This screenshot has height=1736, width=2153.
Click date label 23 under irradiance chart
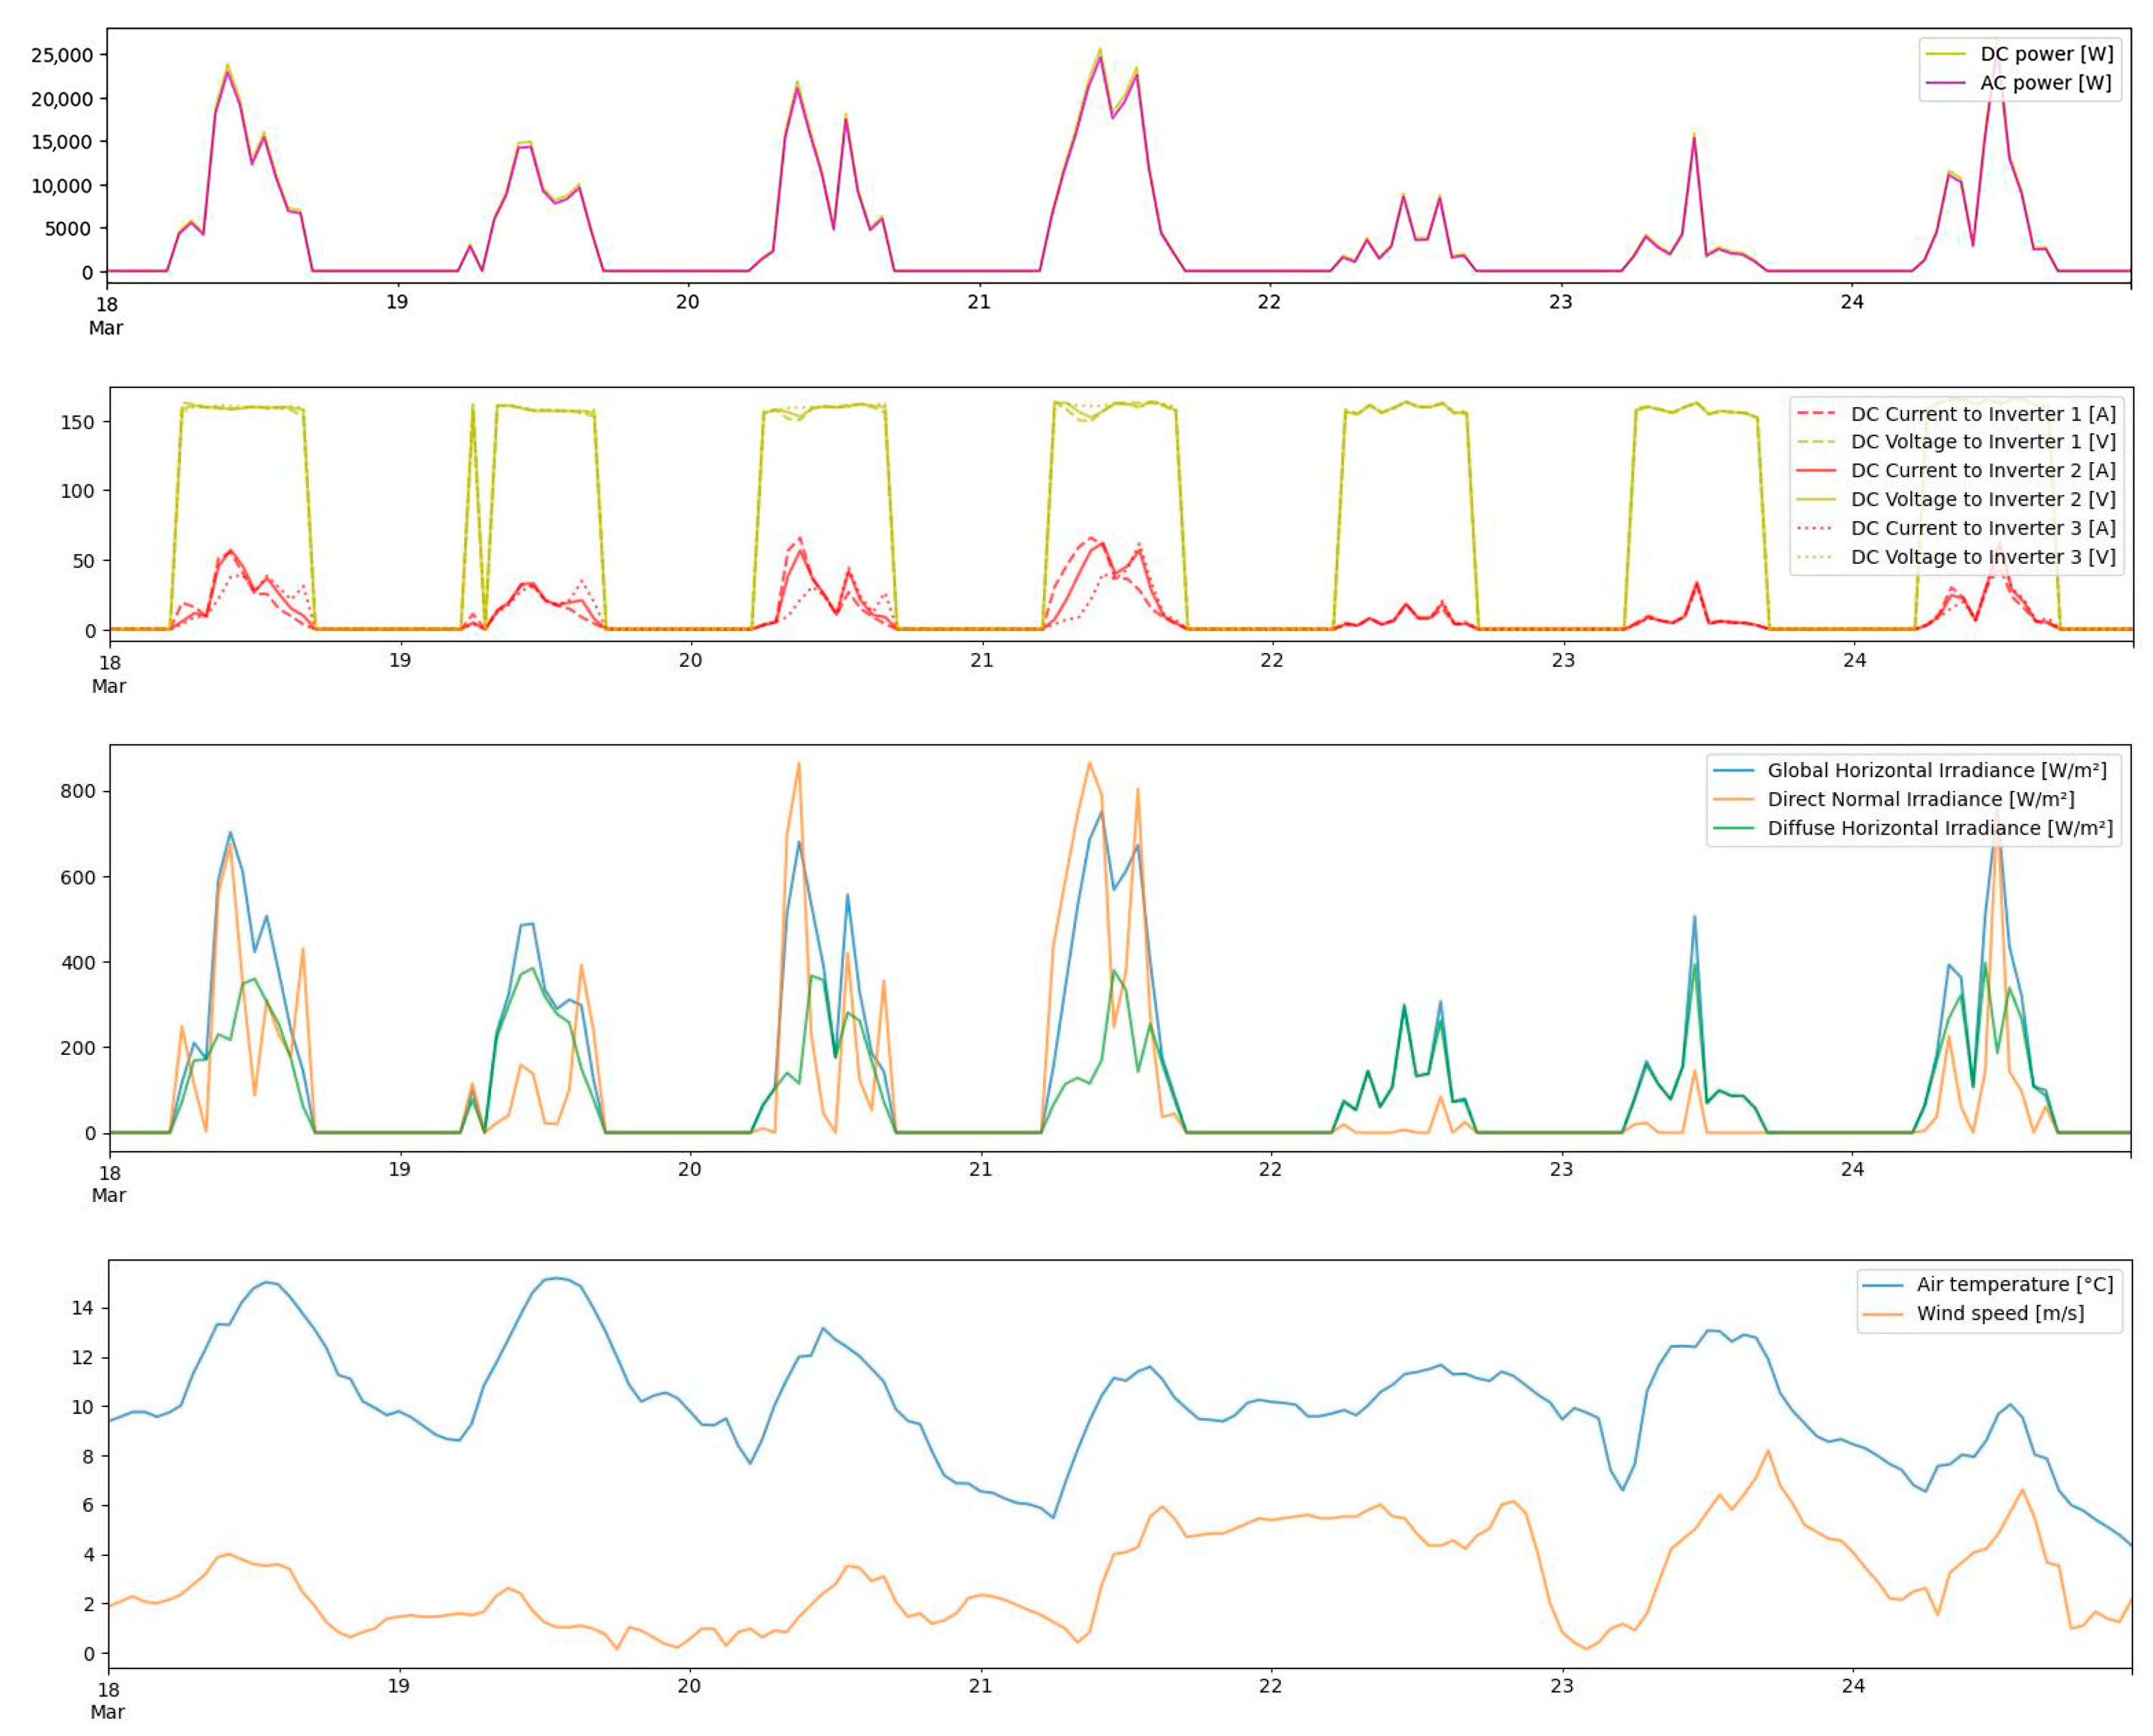pos(1561,1169)
